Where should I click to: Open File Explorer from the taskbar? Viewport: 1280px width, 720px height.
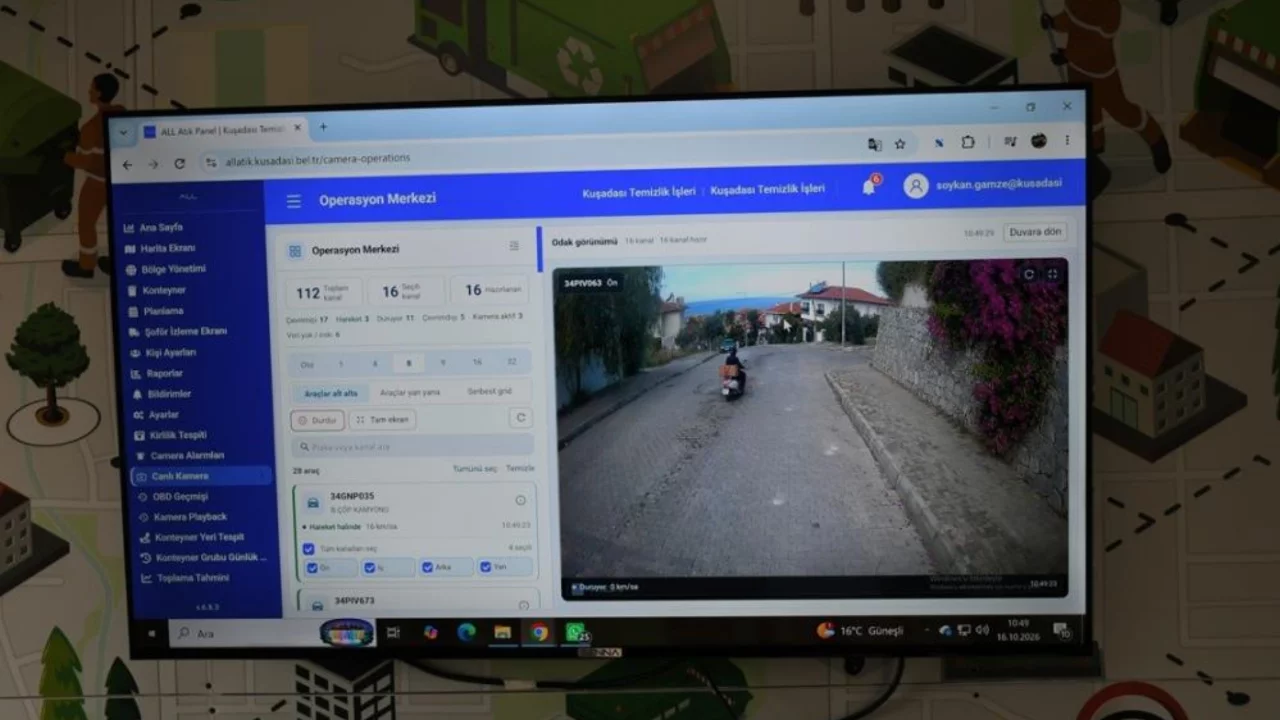(x=502, y=632)
